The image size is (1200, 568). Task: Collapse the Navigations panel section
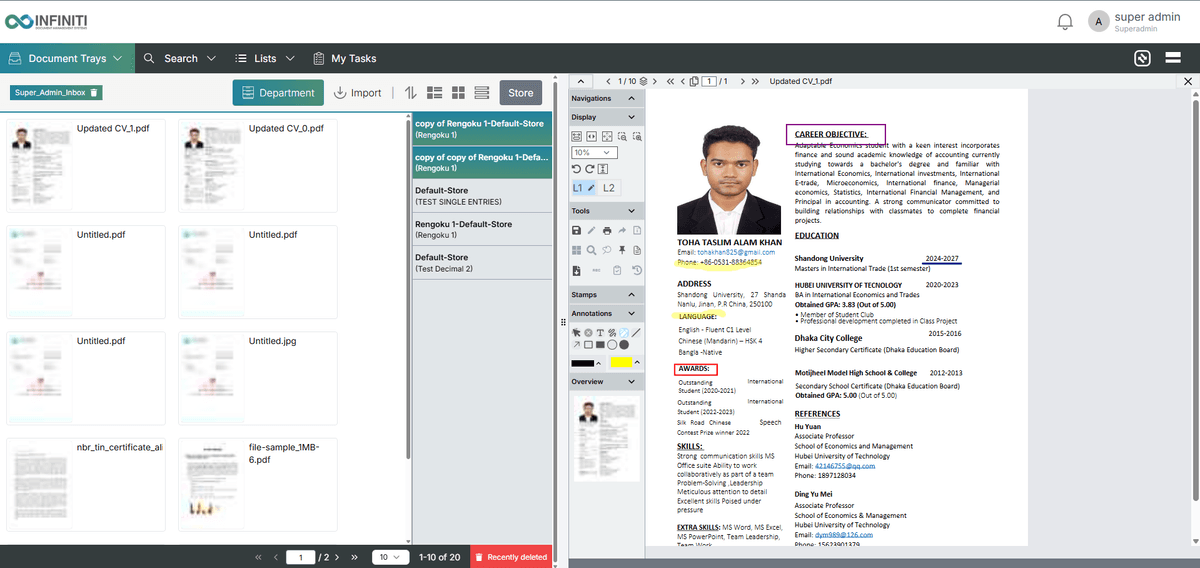[x=631, y=99]
